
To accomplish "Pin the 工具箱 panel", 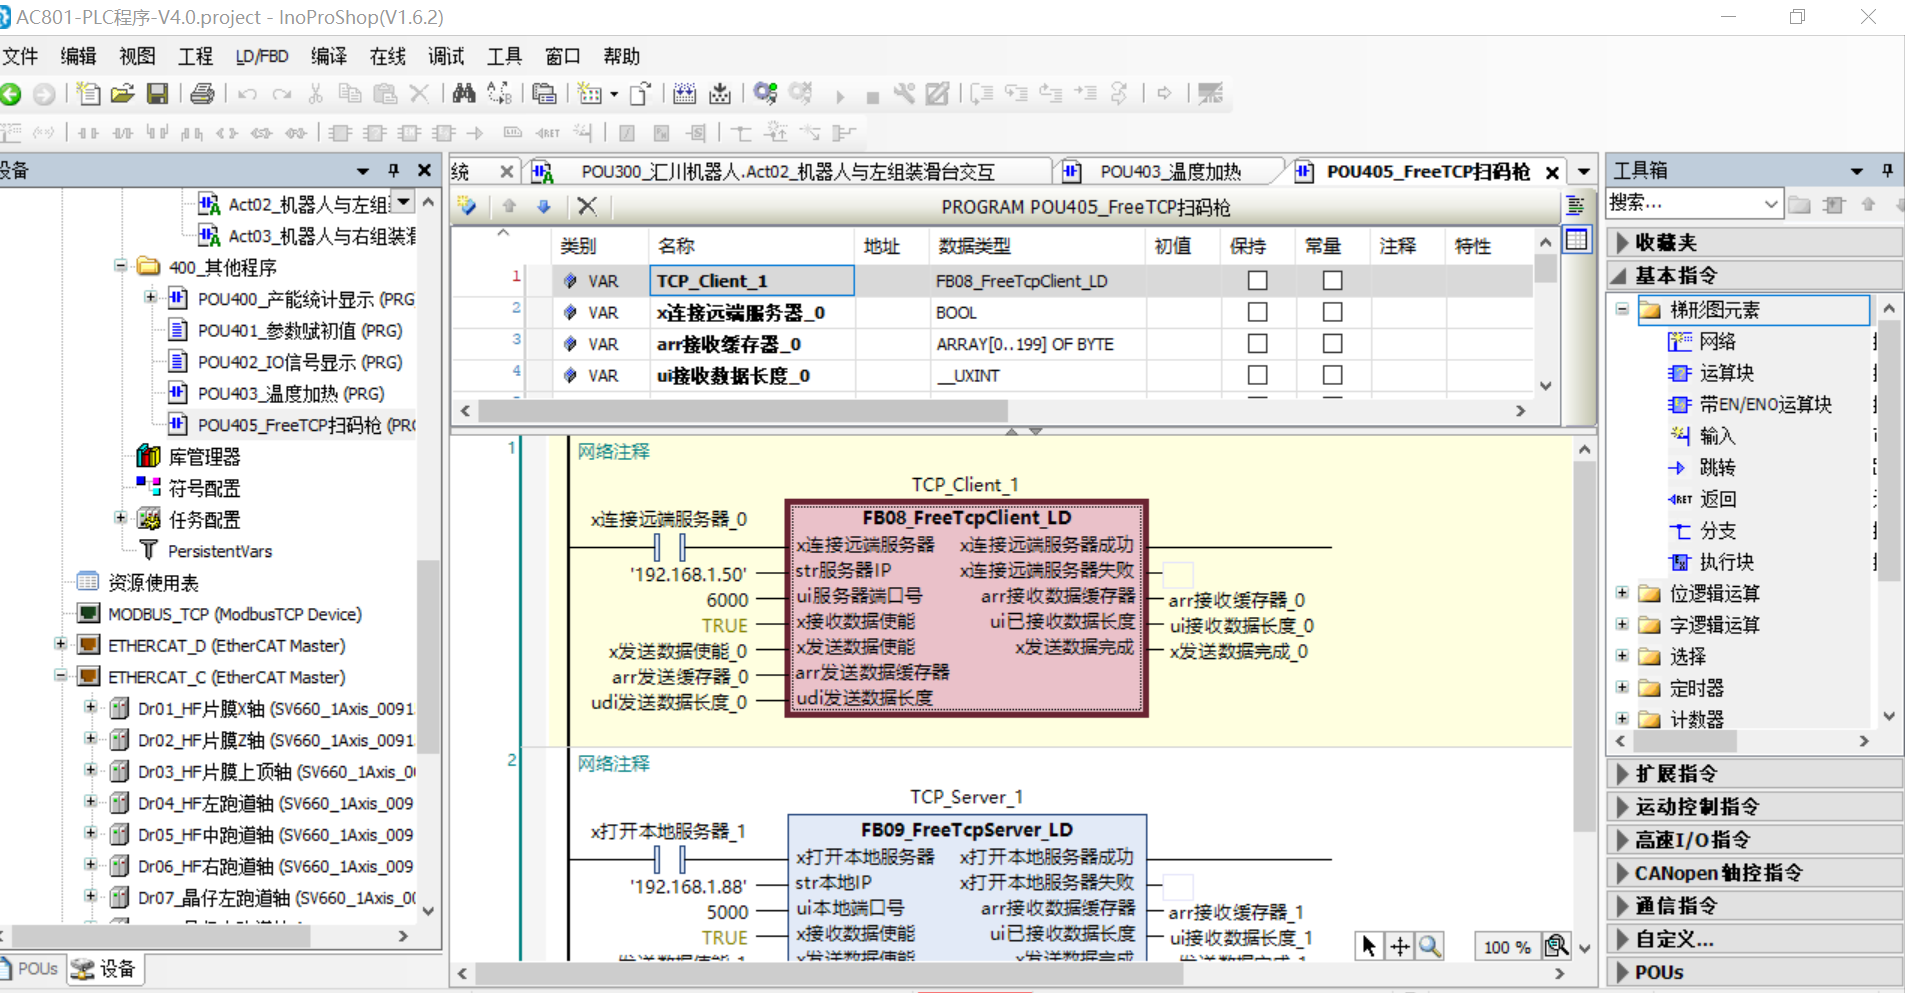I will 1887,170.
